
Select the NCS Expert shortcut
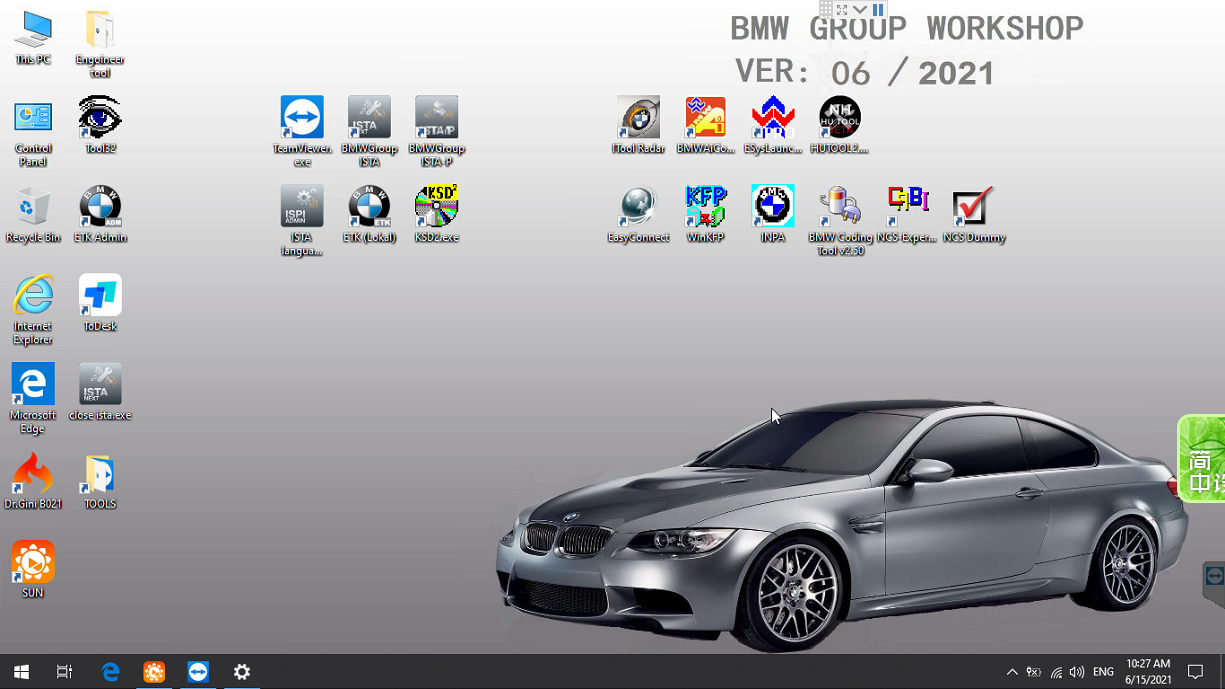[906, 215]
